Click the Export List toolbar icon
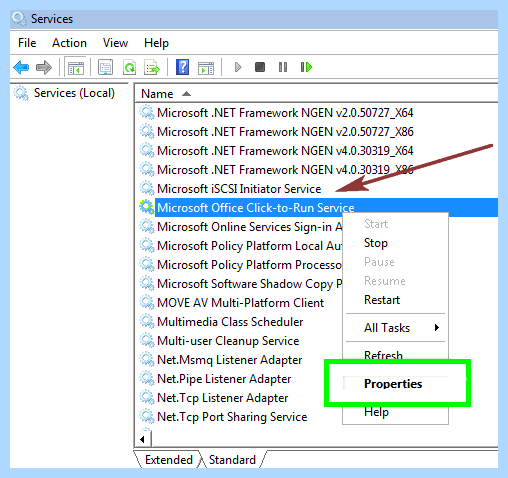The image size is (508, 478). tap(152, 67)
